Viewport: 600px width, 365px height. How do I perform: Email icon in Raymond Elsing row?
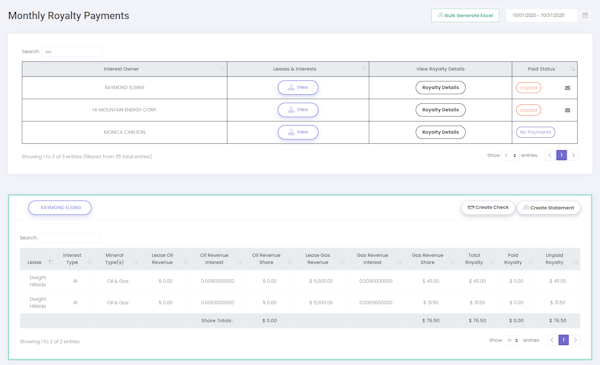[567, 88]
